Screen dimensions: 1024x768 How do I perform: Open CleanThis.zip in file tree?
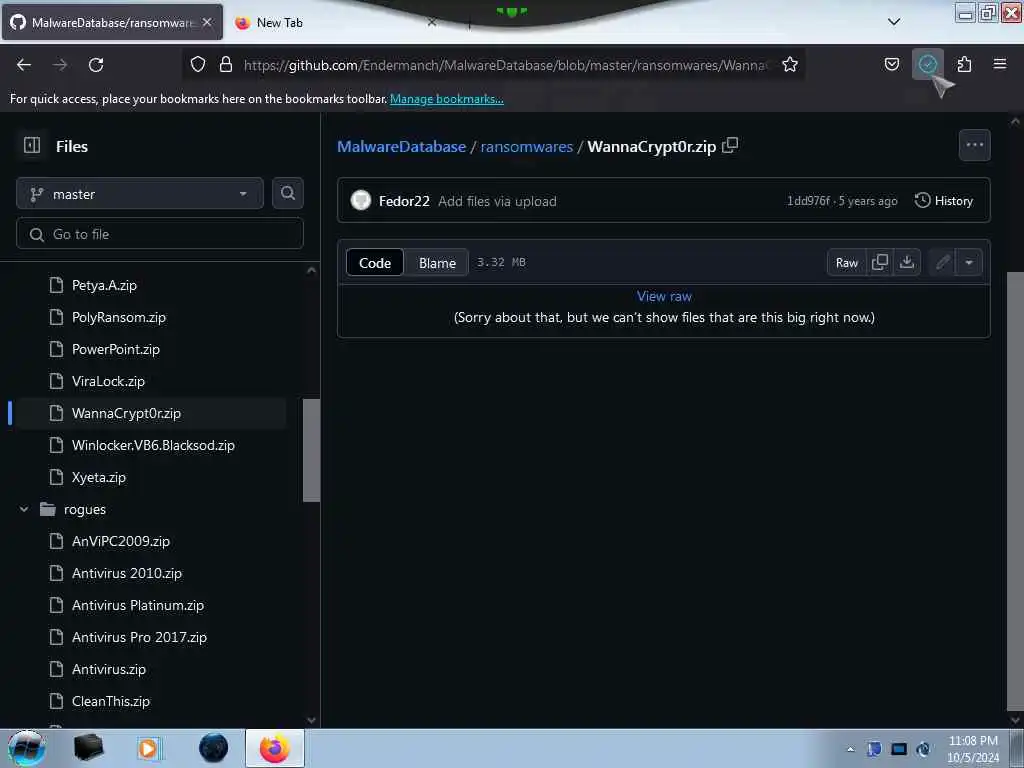111,701
